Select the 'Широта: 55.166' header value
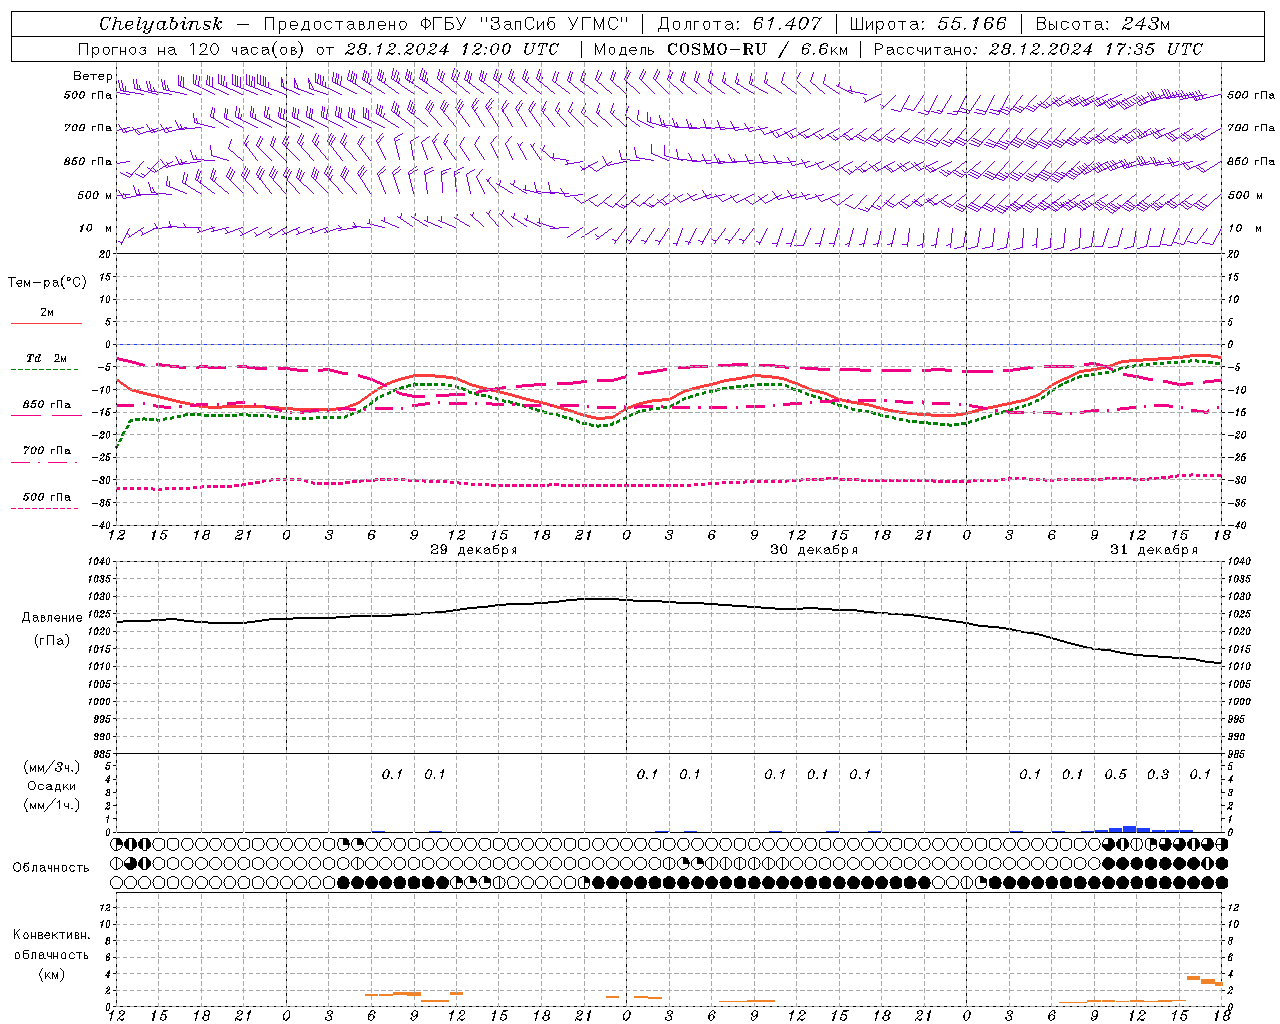This screenshot has width=1280, height=1024. point(927,24)
